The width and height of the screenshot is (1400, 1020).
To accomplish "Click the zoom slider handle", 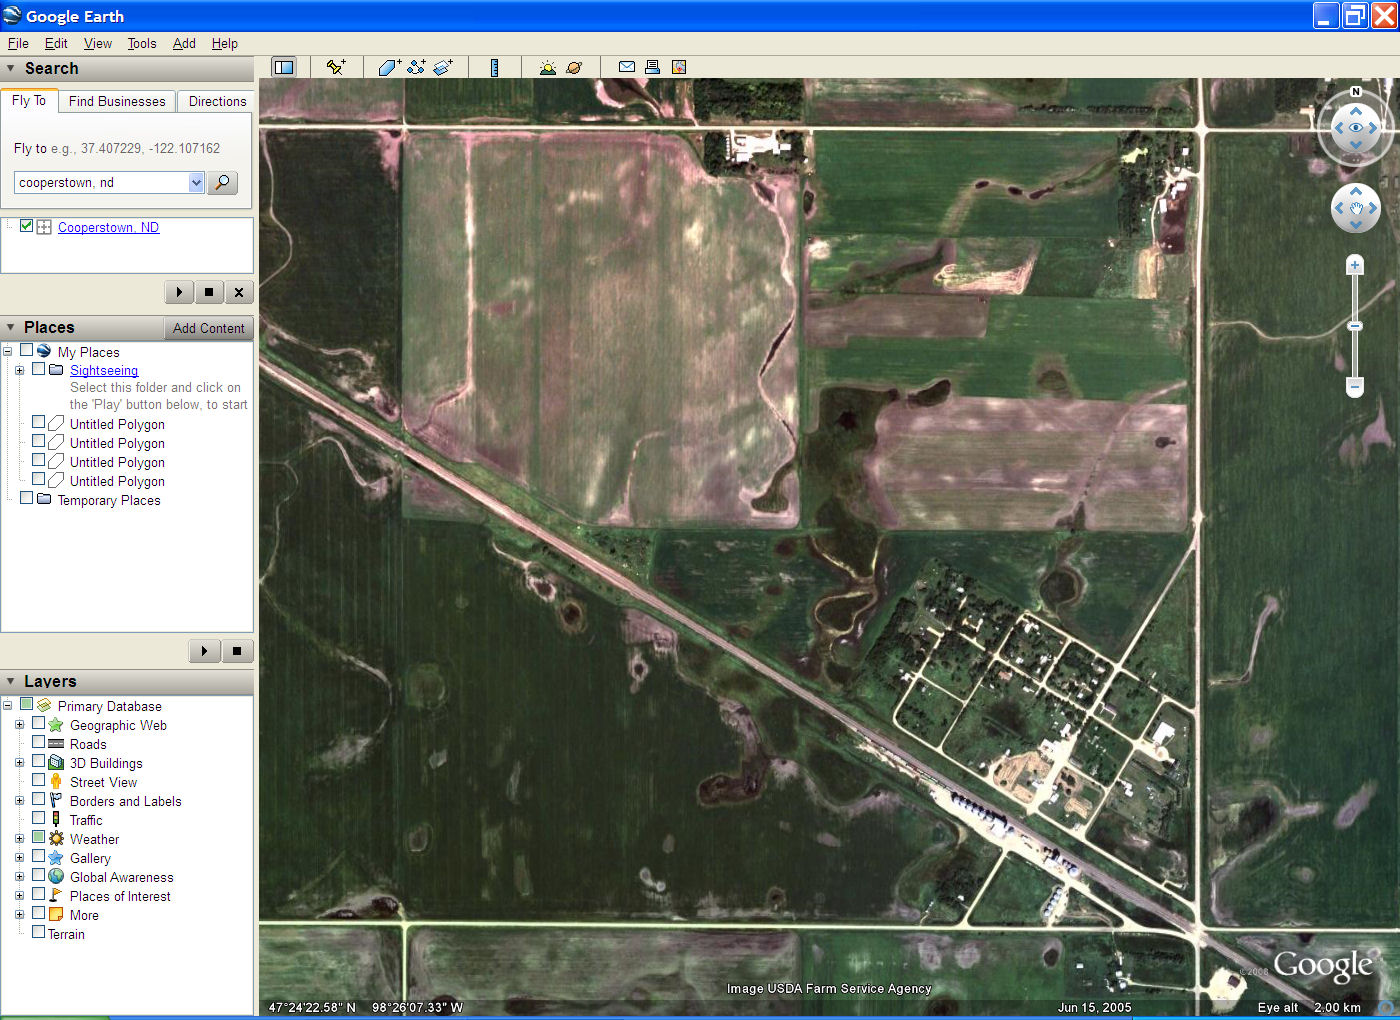I will coord(1355,326).
